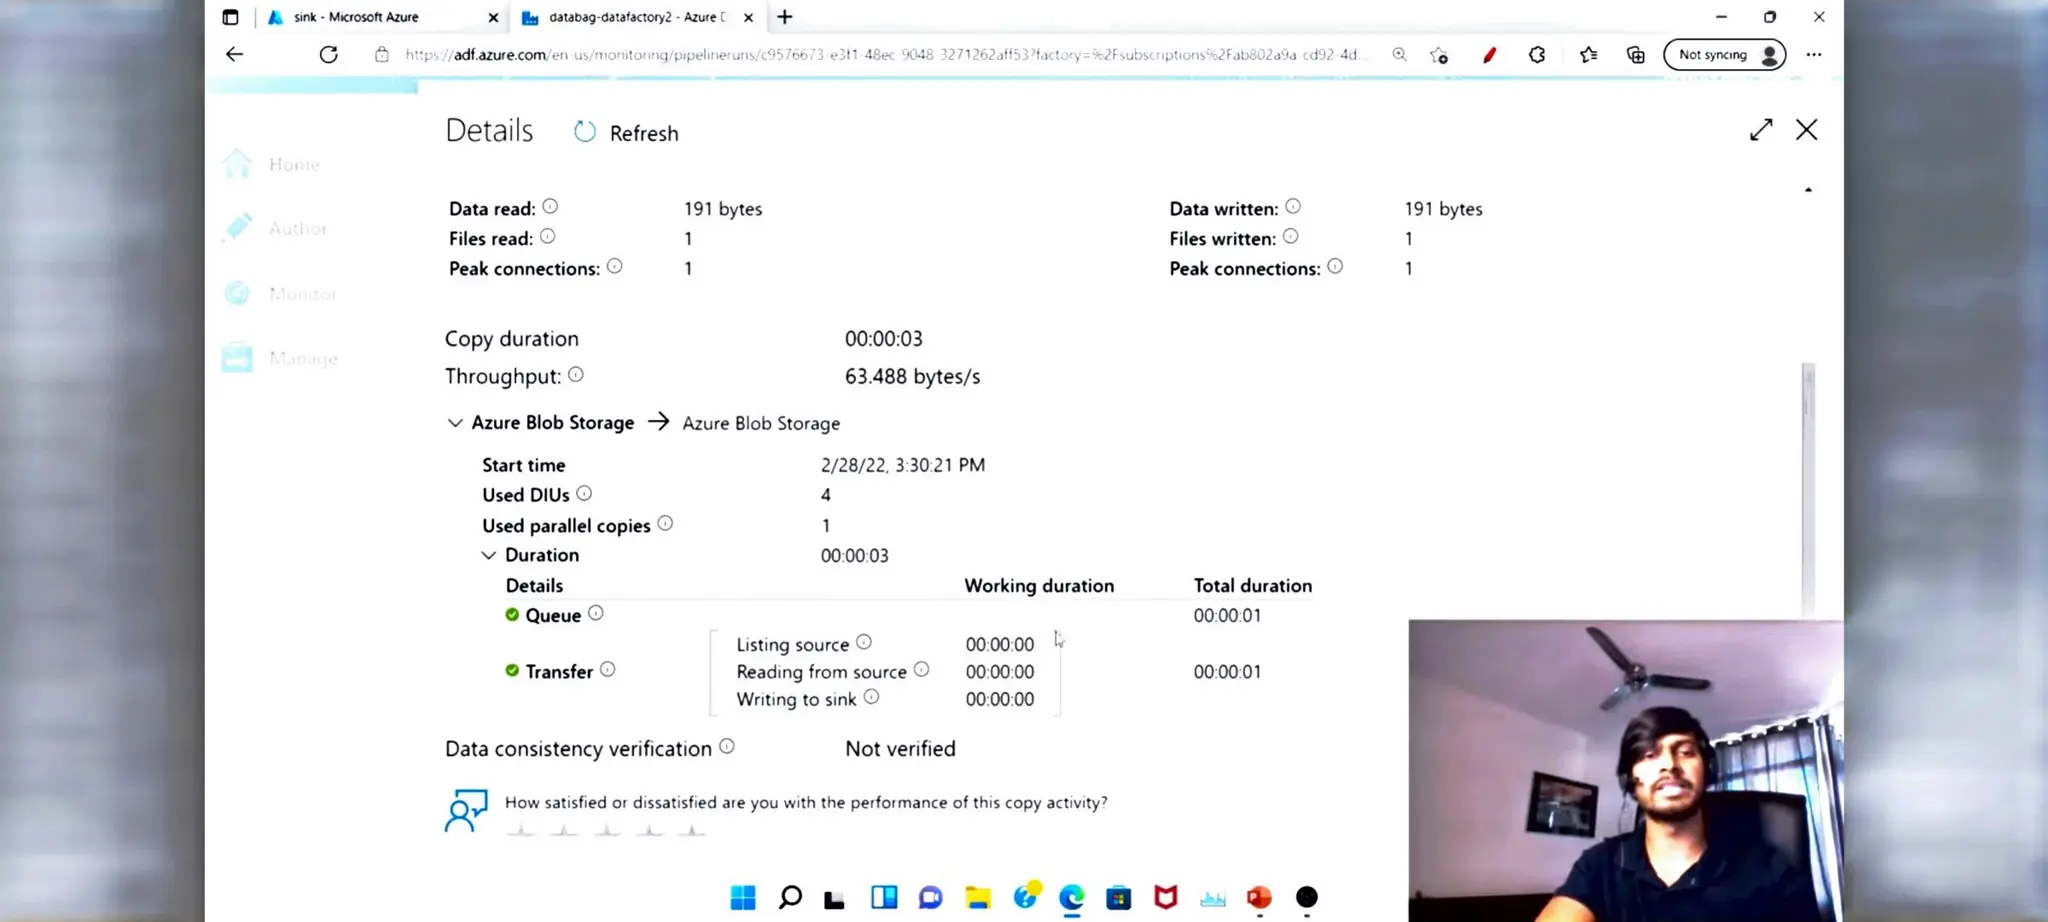Show info for Files read
Viewport: 2048px width, 922px height.
tap(547, 237)
